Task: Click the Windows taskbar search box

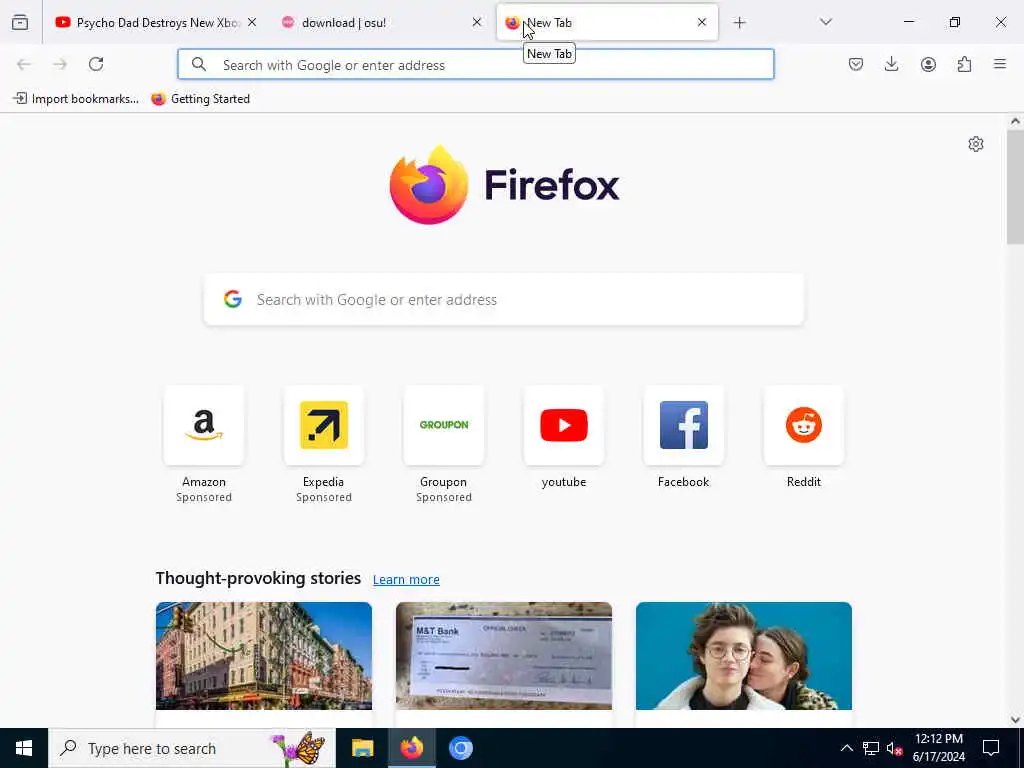Action: (192, 748)
